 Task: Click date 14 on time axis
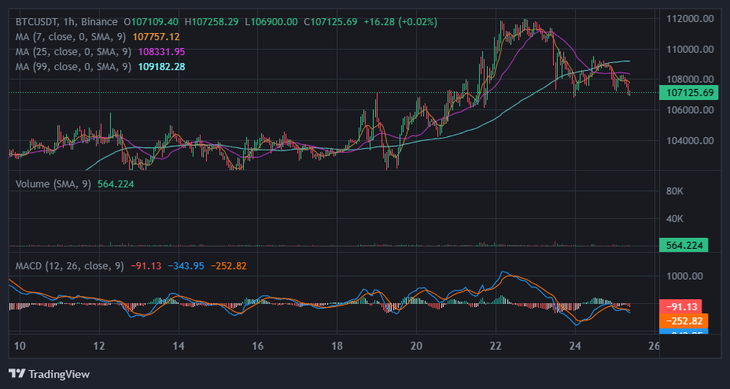(178, 346)
